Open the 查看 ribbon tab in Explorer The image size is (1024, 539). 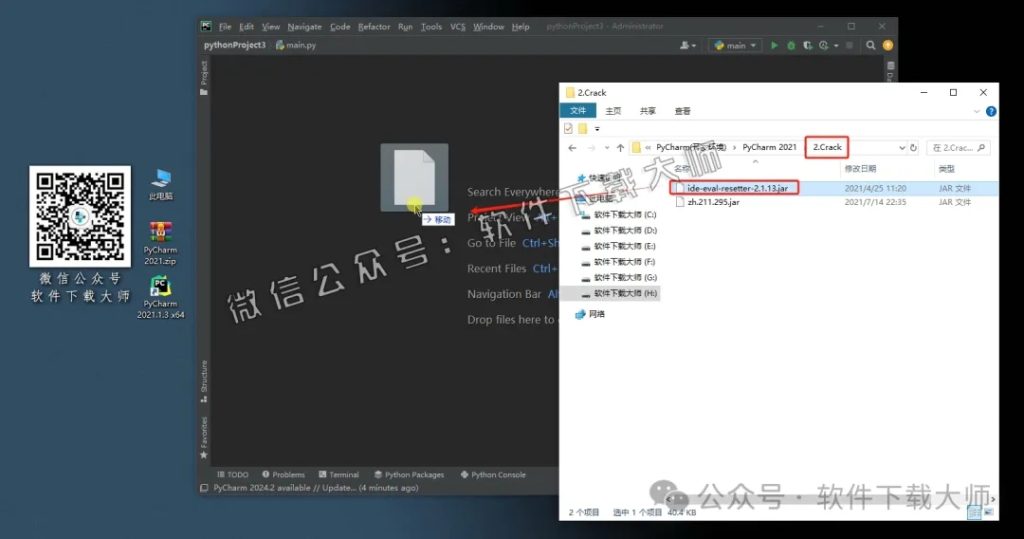[682, 111]
